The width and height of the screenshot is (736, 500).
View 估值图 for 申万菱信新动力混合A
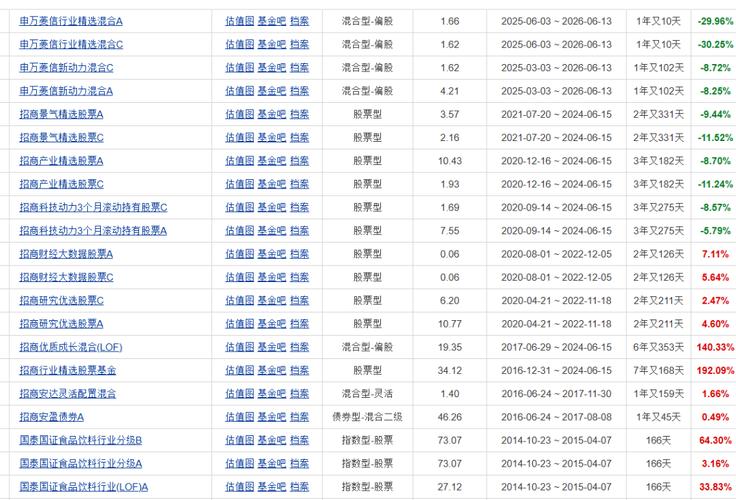(x=239, y=91)
